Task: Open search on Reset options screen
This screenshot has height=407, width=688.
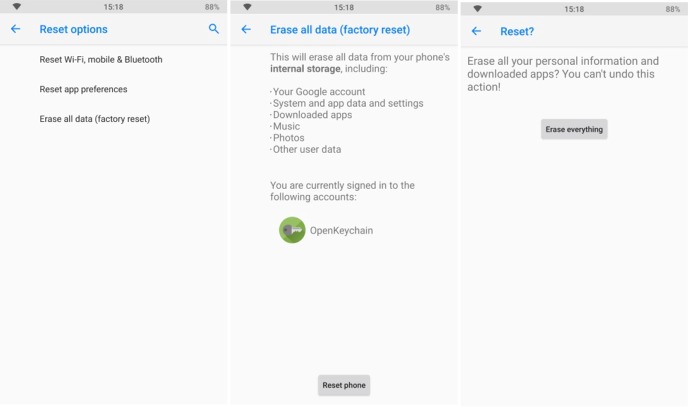Action: [x=214, y=29]
